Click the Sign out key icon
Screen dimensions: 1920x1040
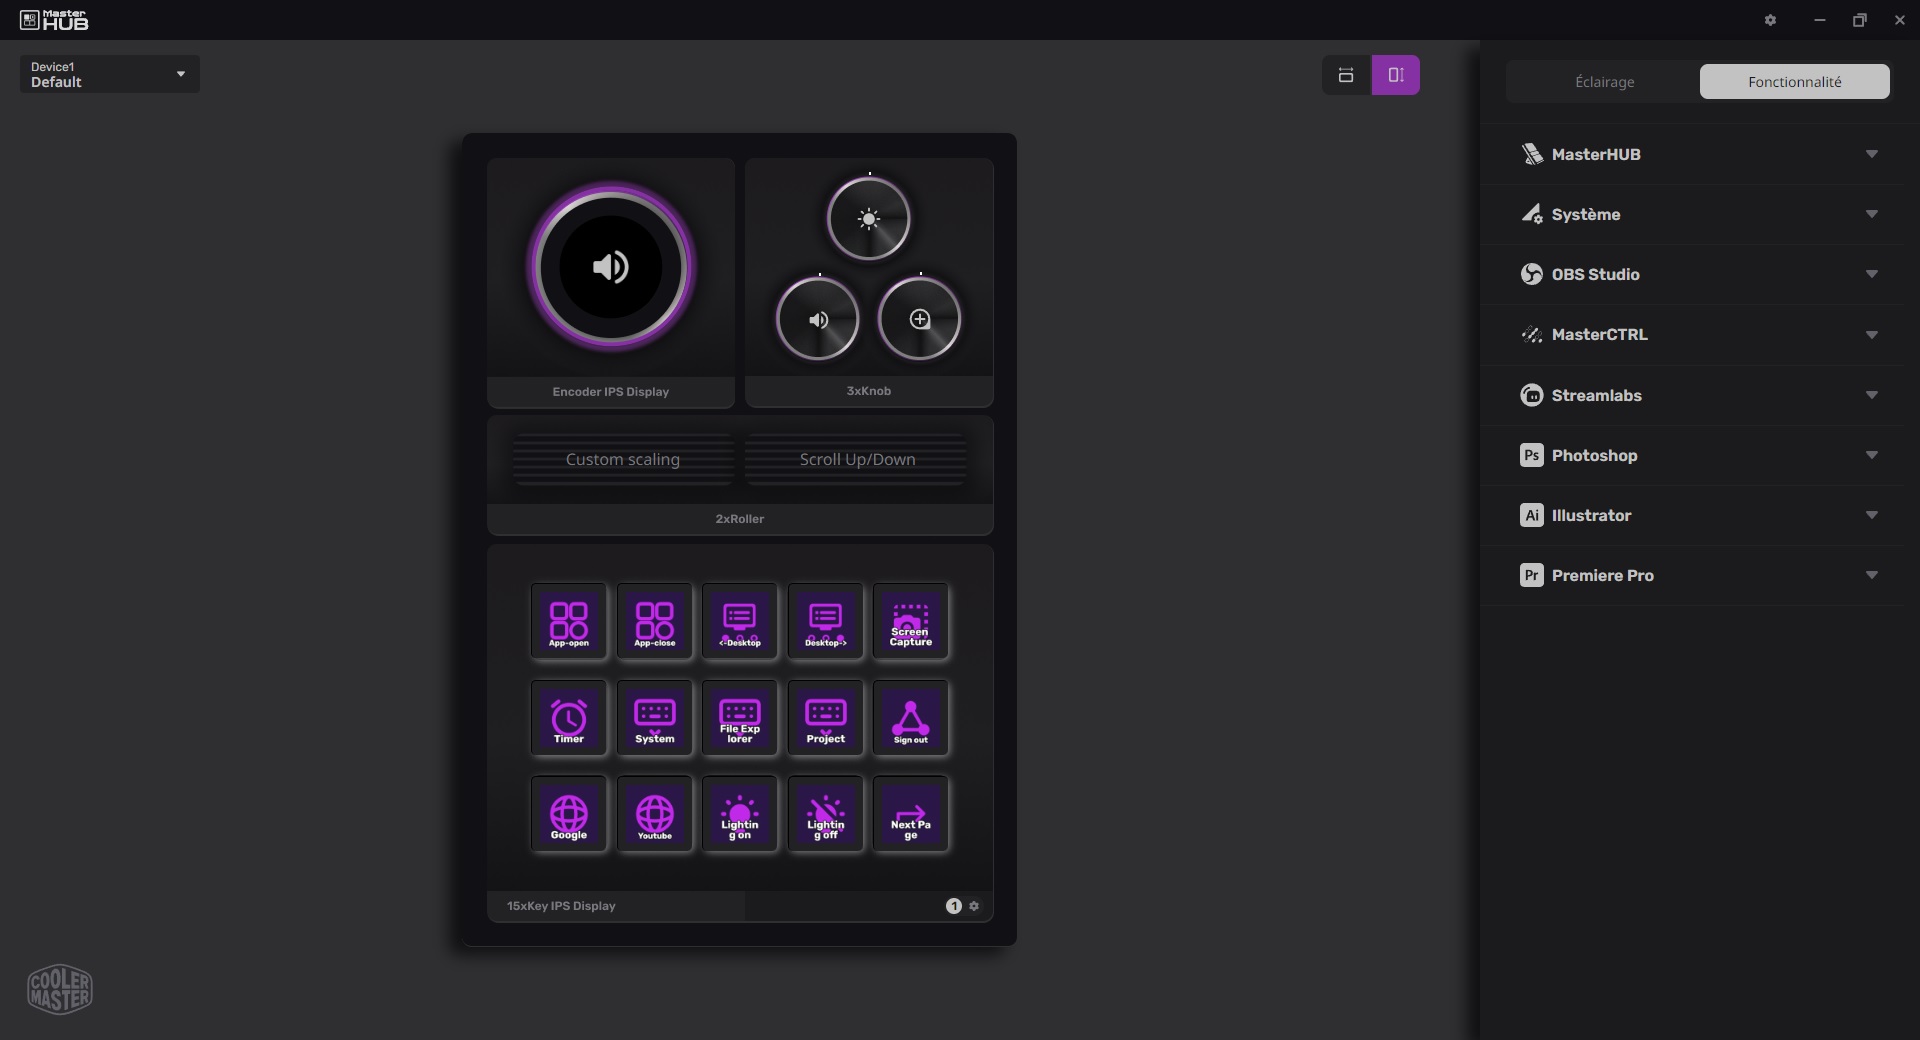pyautogui.click(x=910, y=718)
